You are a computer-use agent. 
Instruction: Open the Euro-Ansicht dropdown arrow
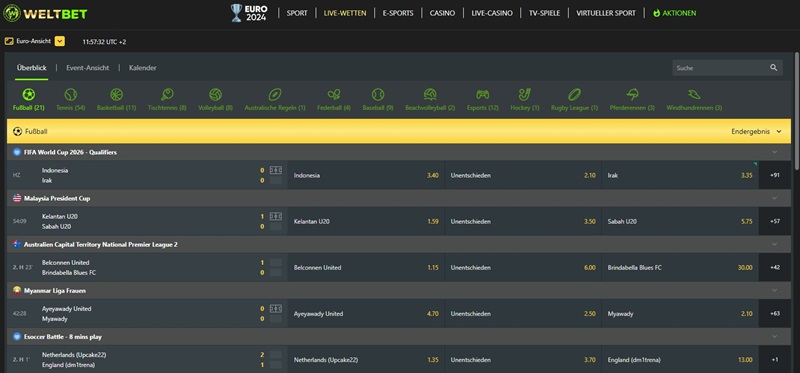60,41
